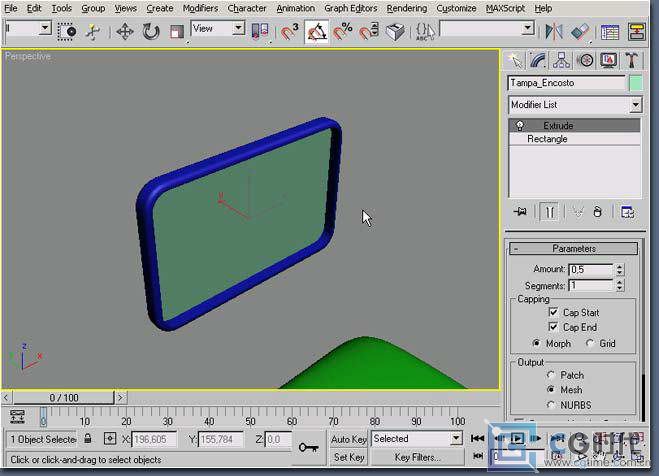Image resolution: width=659 pixels, height=476 pixels.
Task: Select the Morph capping option
Action: (x=536, y=343)
